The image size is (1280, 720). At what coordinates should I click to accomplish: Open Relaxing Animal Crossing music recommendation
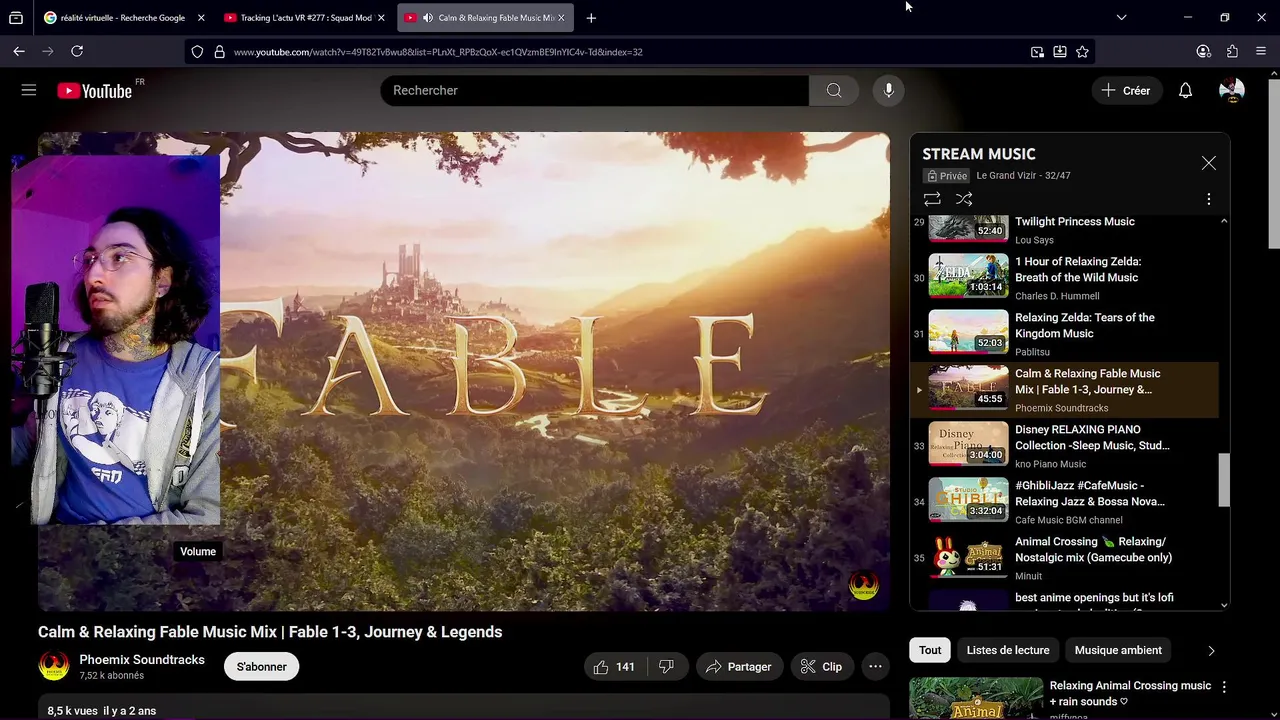pyautogui.click(x=1130, y=693)
